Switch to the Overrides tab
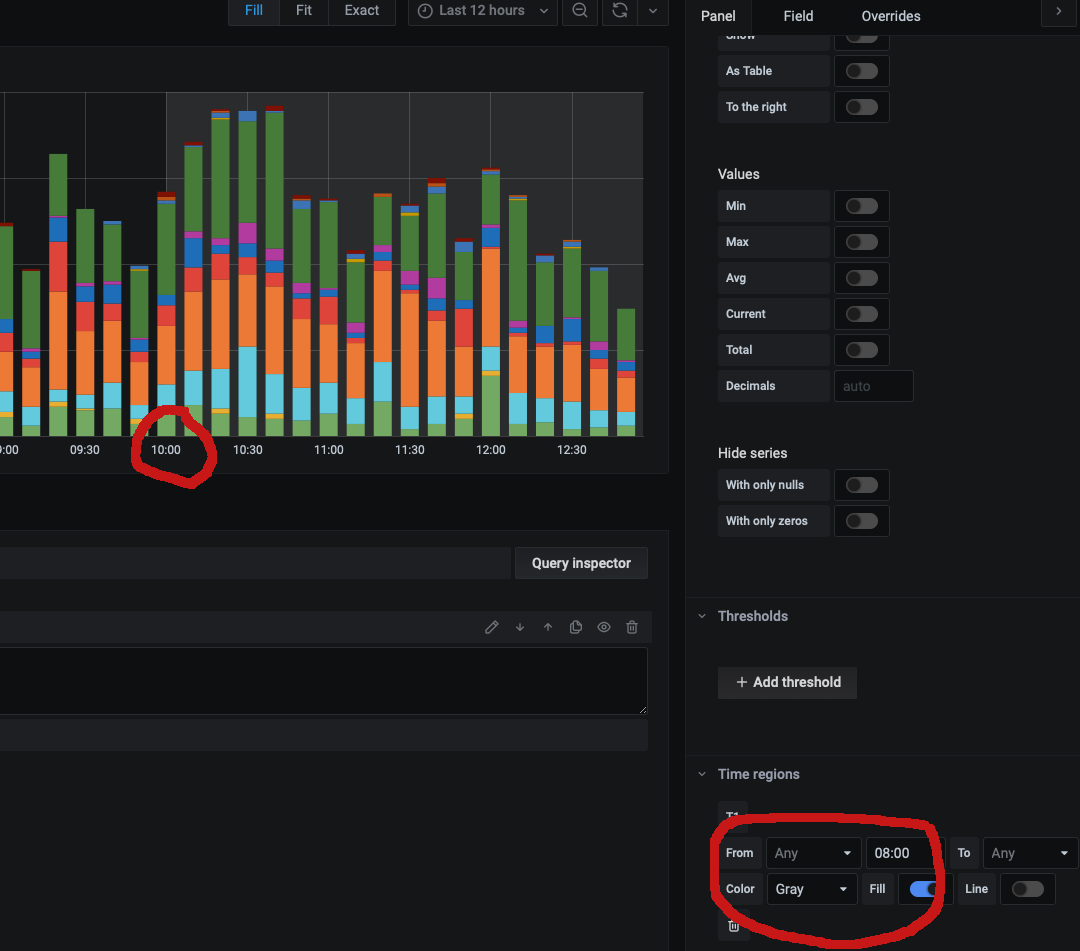Image resolution: width=1080 pixels, height=951 pixels. pos(889,16)
